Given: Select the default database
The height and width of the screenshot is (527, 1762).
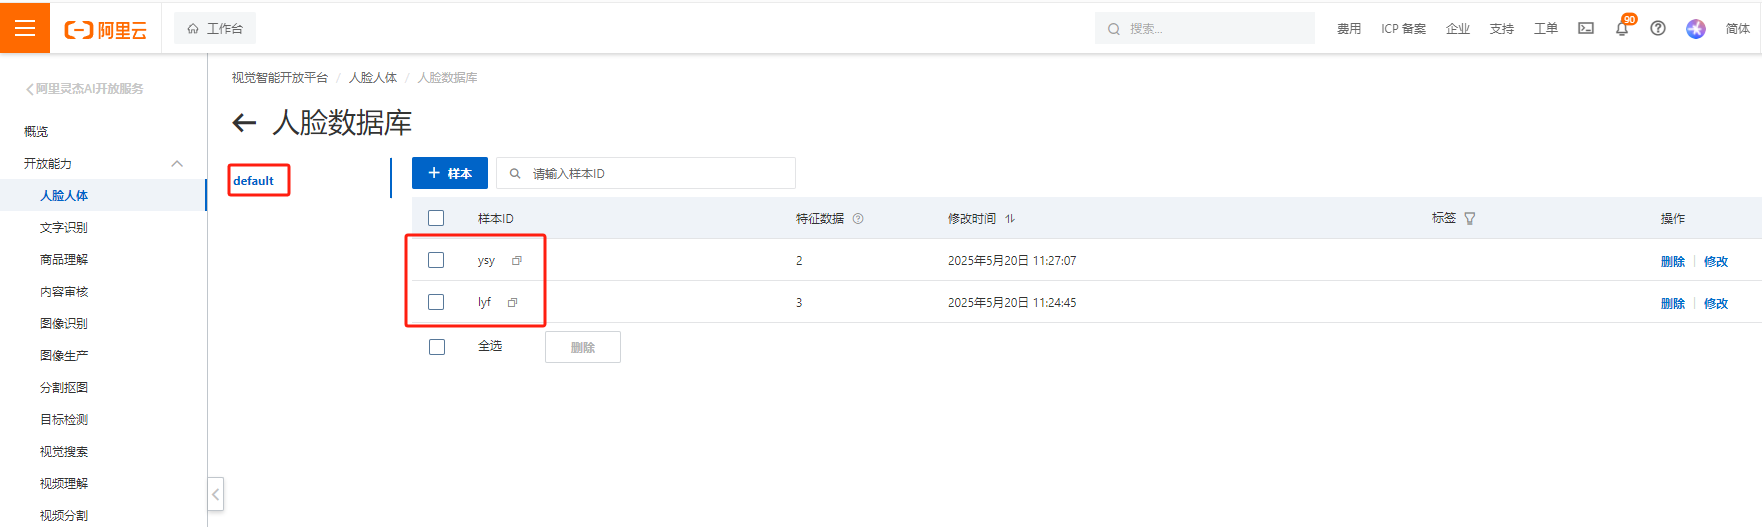Looking at the screenshot, I should coord(254,181).
